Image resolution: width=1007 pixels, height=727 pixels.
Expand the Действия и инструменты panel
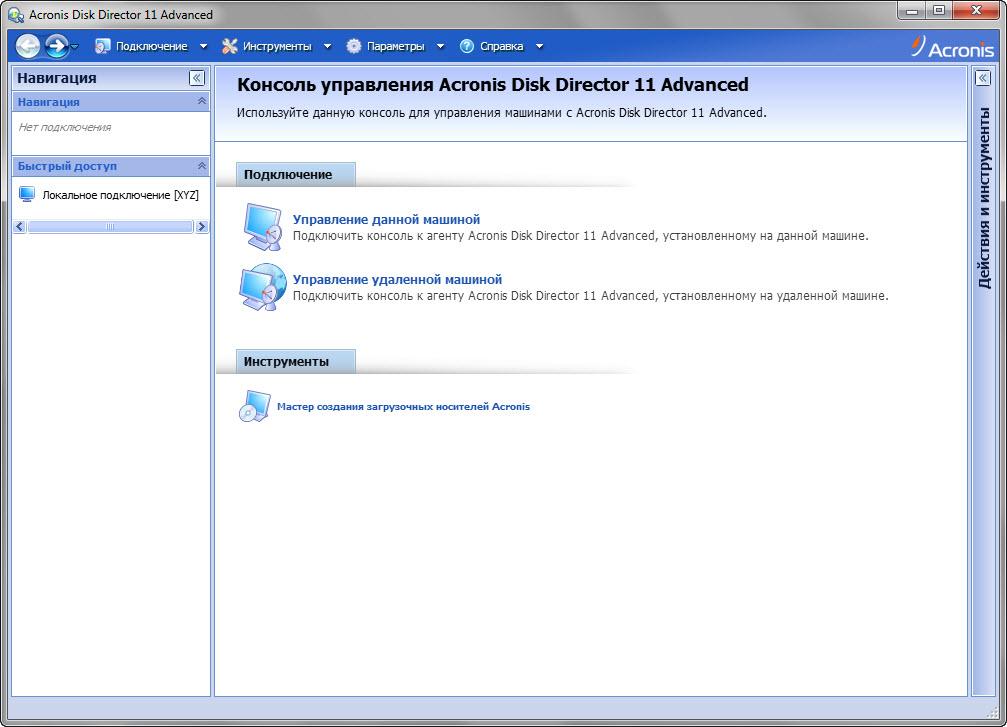point(983,78)
